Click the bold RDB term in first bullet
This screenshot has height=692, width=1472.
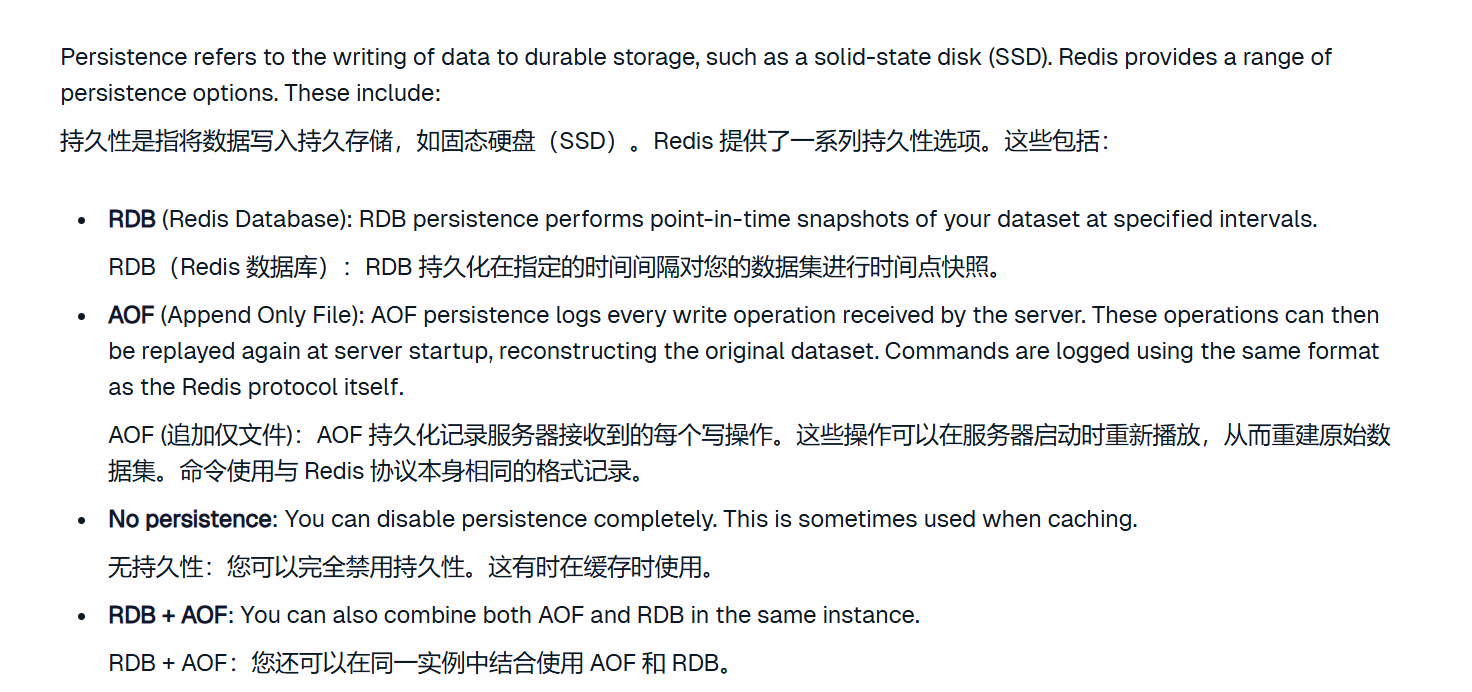click(x=131, y=219)
